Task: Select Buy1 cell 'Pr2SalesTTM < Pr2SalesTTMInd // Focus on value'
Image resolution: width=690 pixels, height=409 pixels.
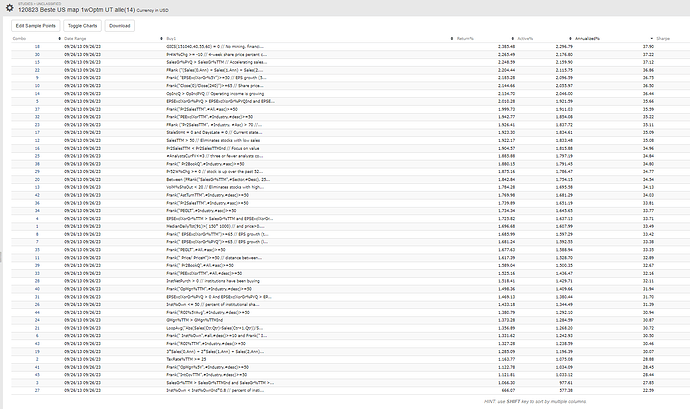Action: click(x=213, y=148)
